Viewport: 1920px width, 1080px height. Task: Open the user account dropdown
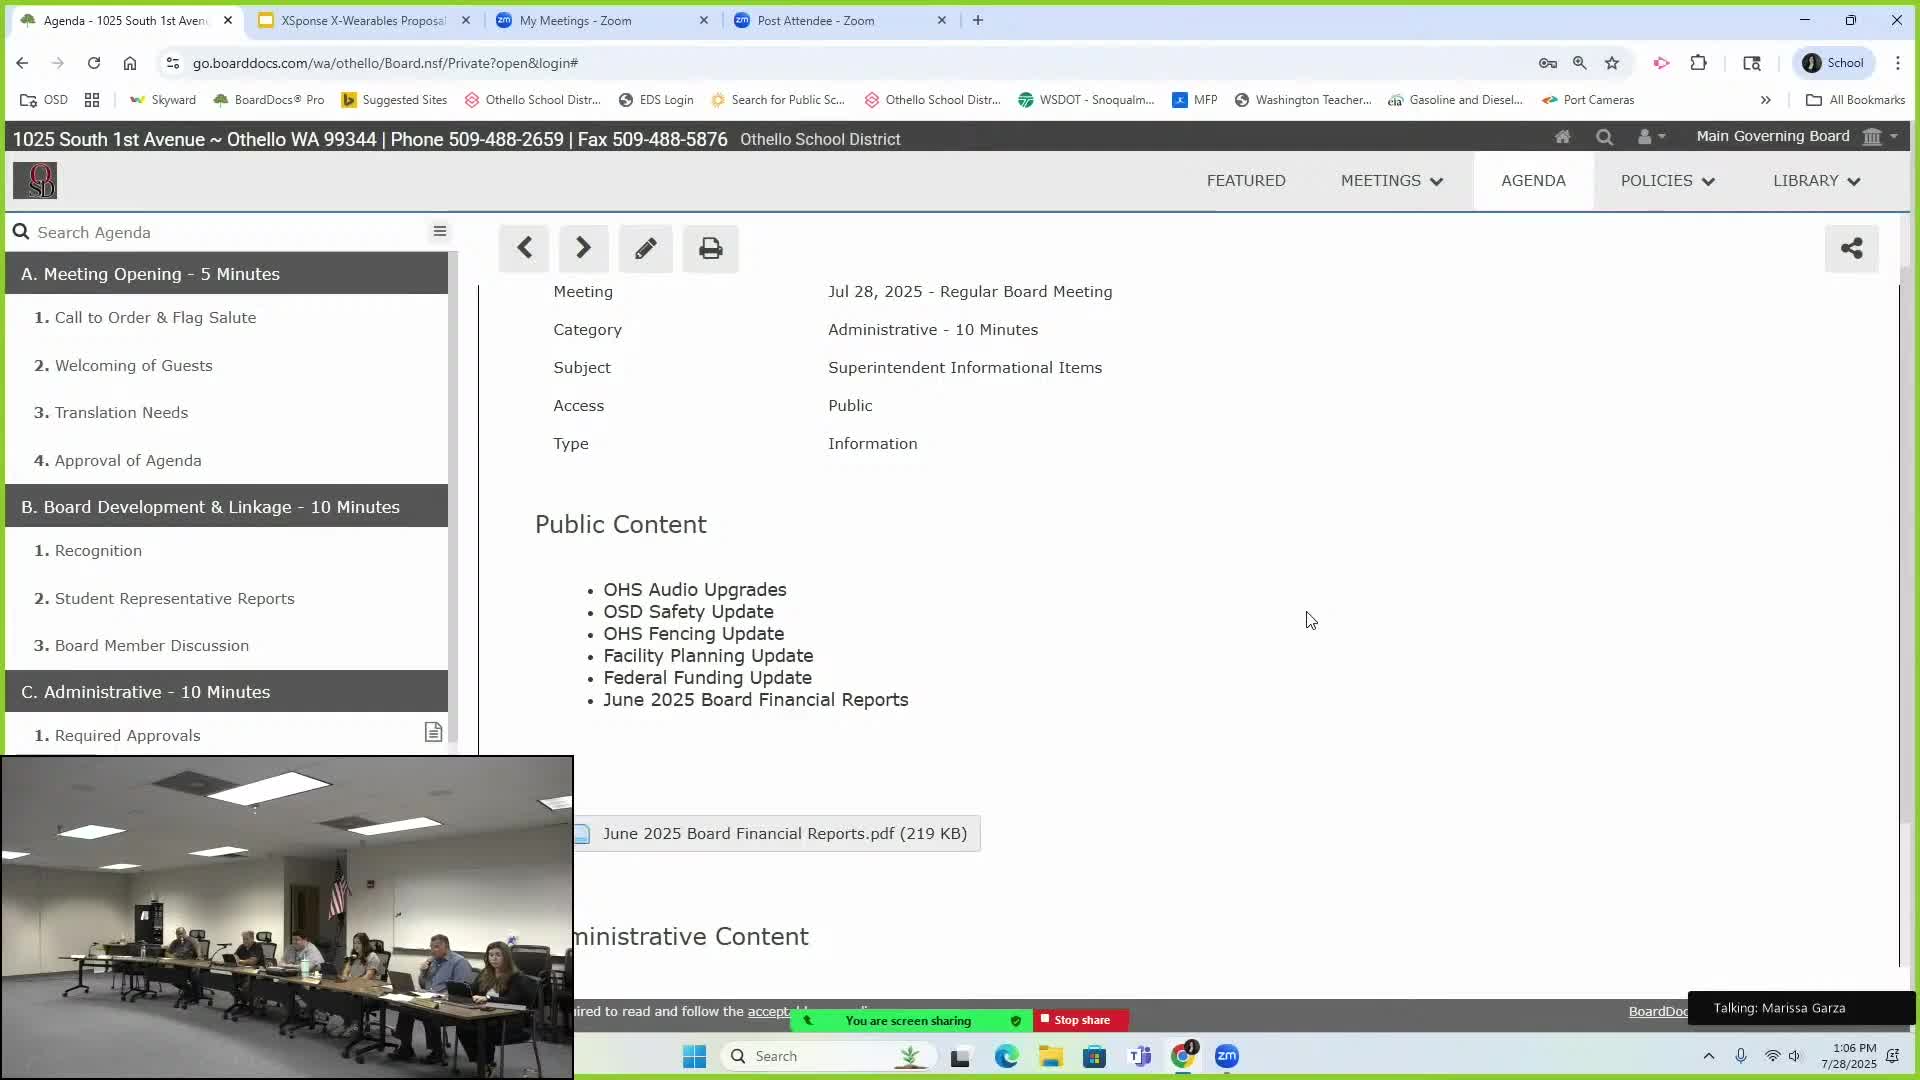pos(1650,137)
